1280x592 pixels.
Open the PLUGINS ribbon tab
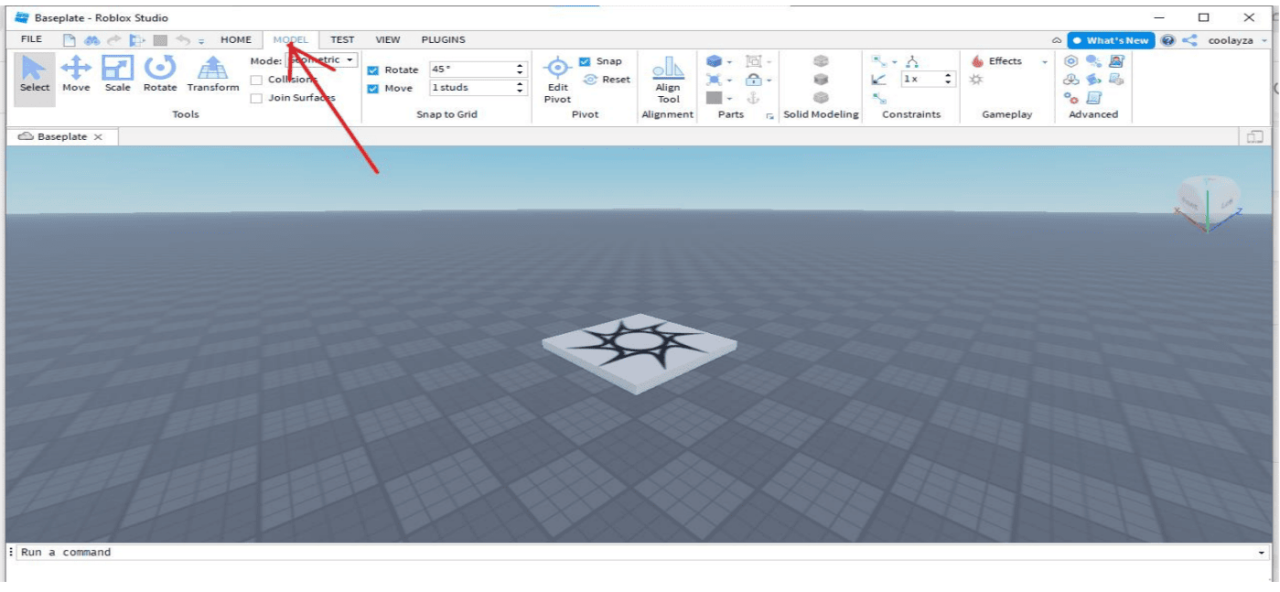click(443, 39)
